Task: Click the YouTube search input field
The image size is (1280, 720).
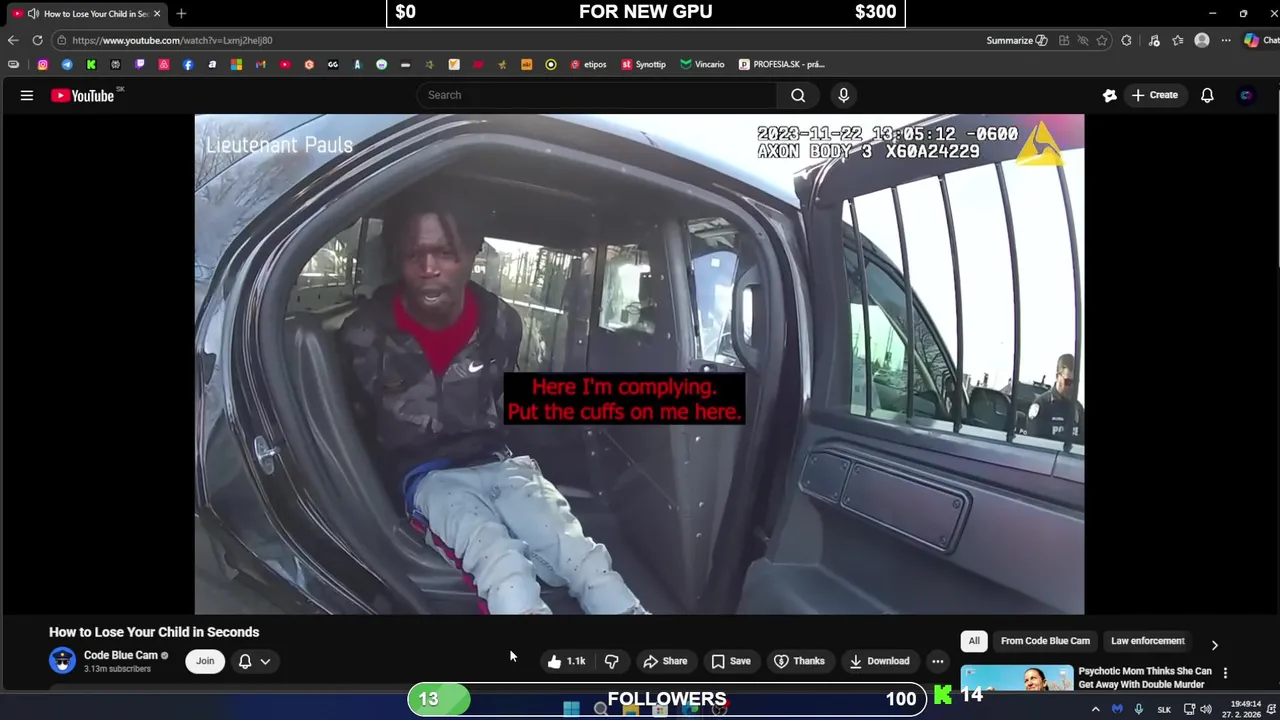Action: pyautogui.click(x=596, y=95)
